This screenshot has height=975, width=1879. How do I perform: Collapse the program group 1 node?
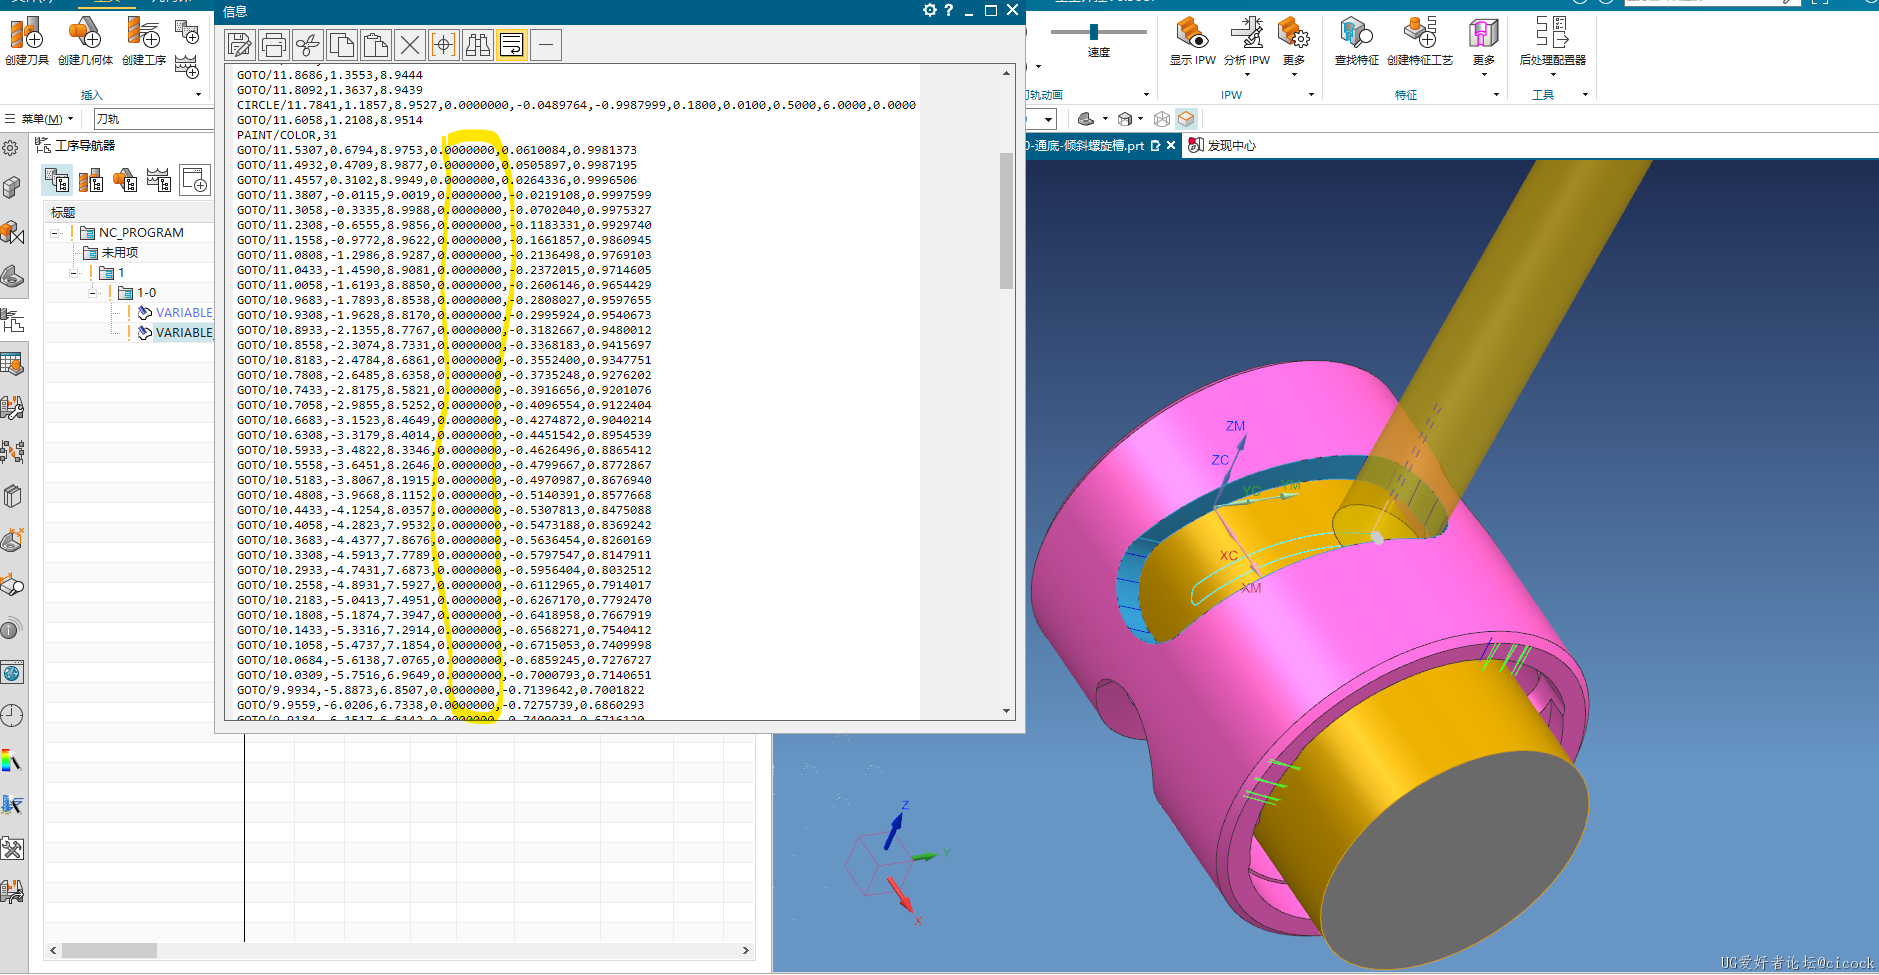tap(74, 273)
